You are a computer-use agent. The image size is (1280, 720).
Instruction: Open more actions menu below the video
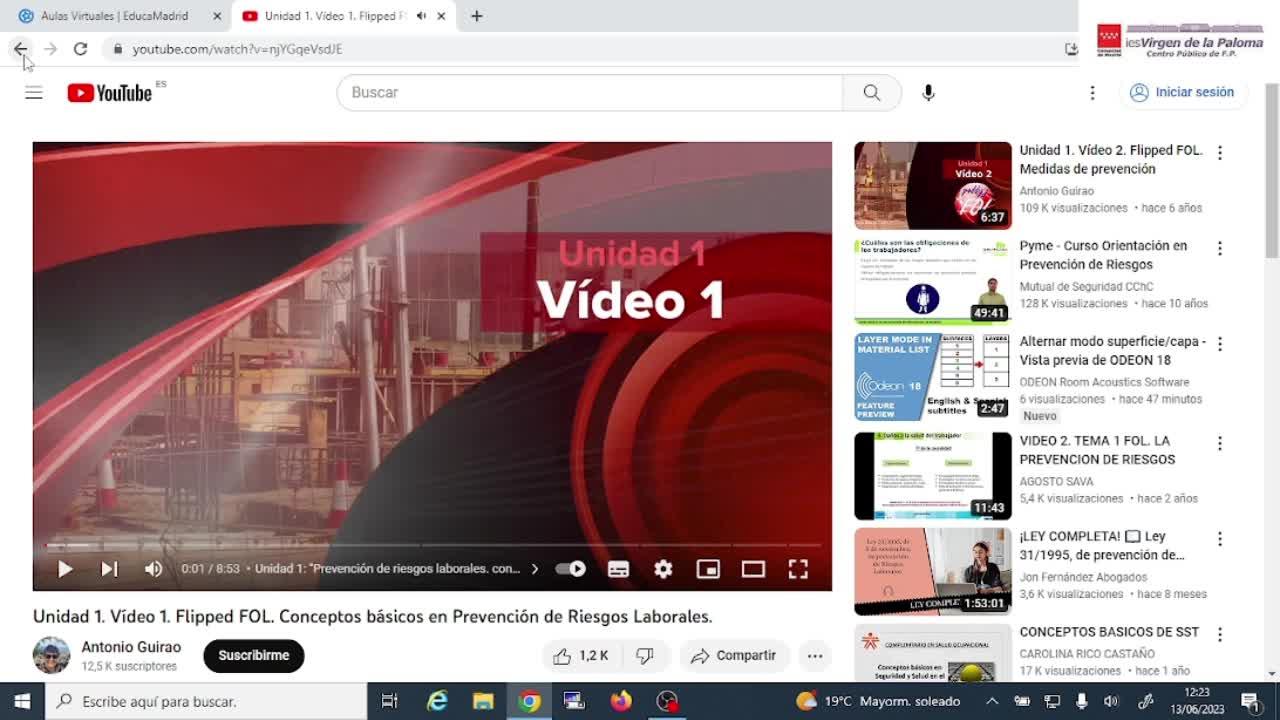point(815,656)
